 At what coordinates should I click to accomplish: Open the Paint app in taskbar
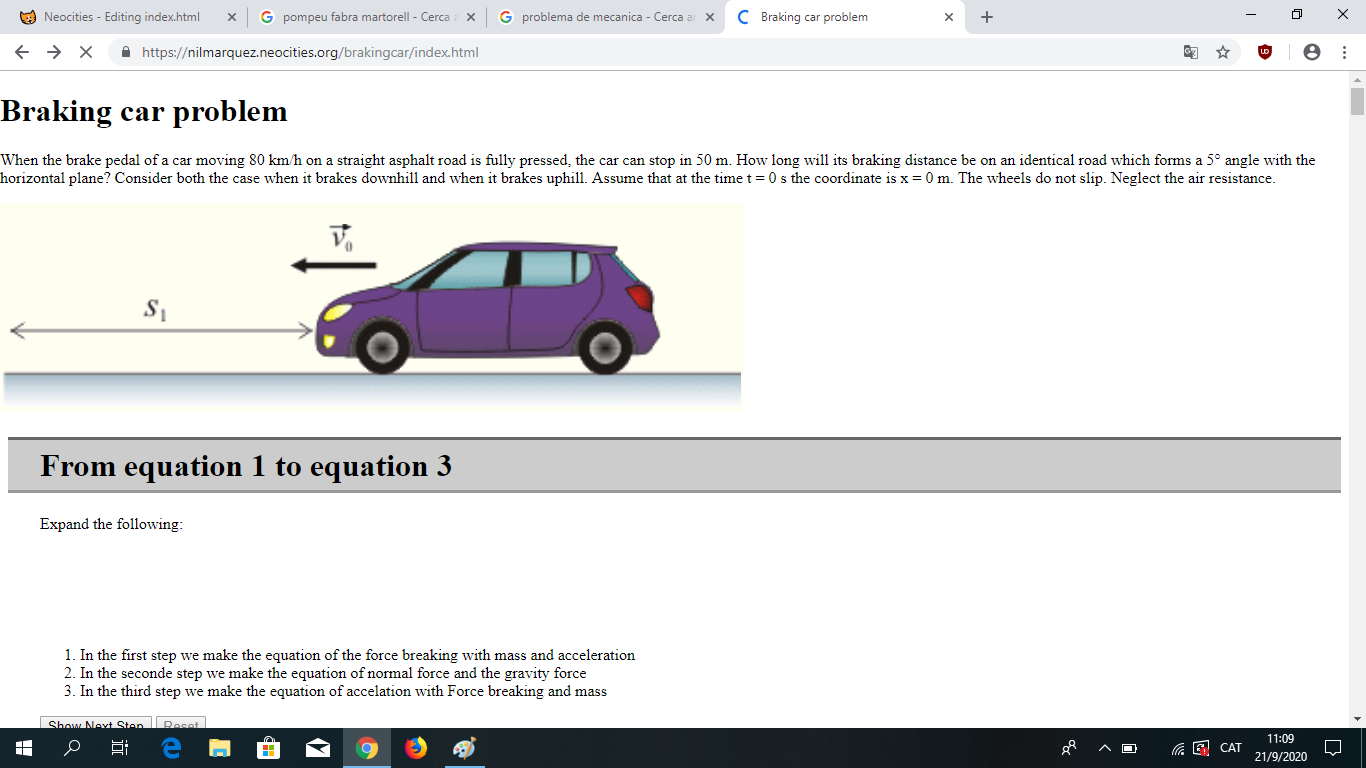(464, 748)
